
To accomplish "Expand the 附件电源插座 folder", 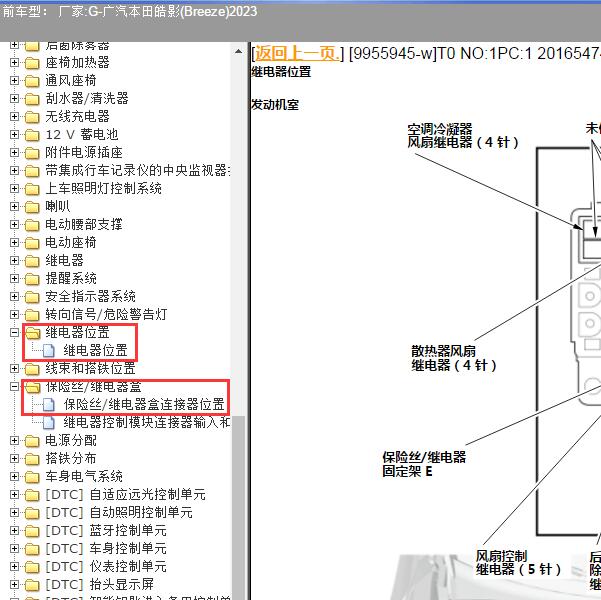I will point(15,153).
